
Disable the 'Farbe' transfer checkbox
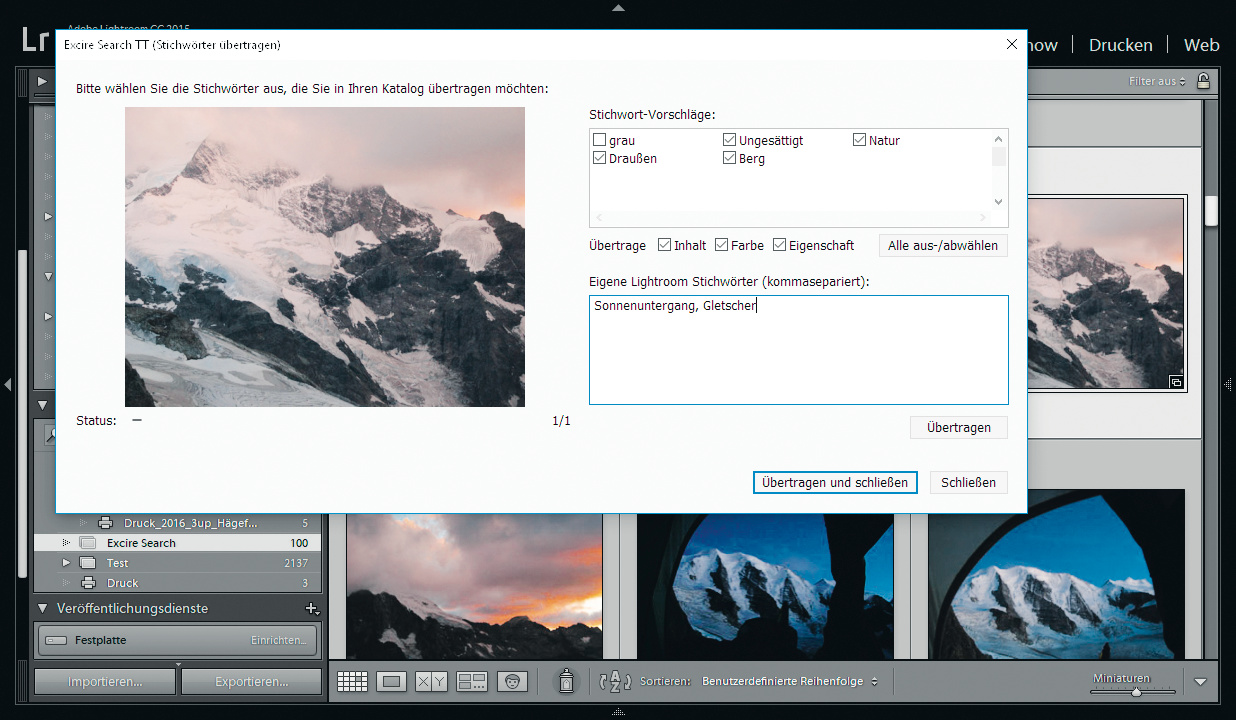coord(722,245)
